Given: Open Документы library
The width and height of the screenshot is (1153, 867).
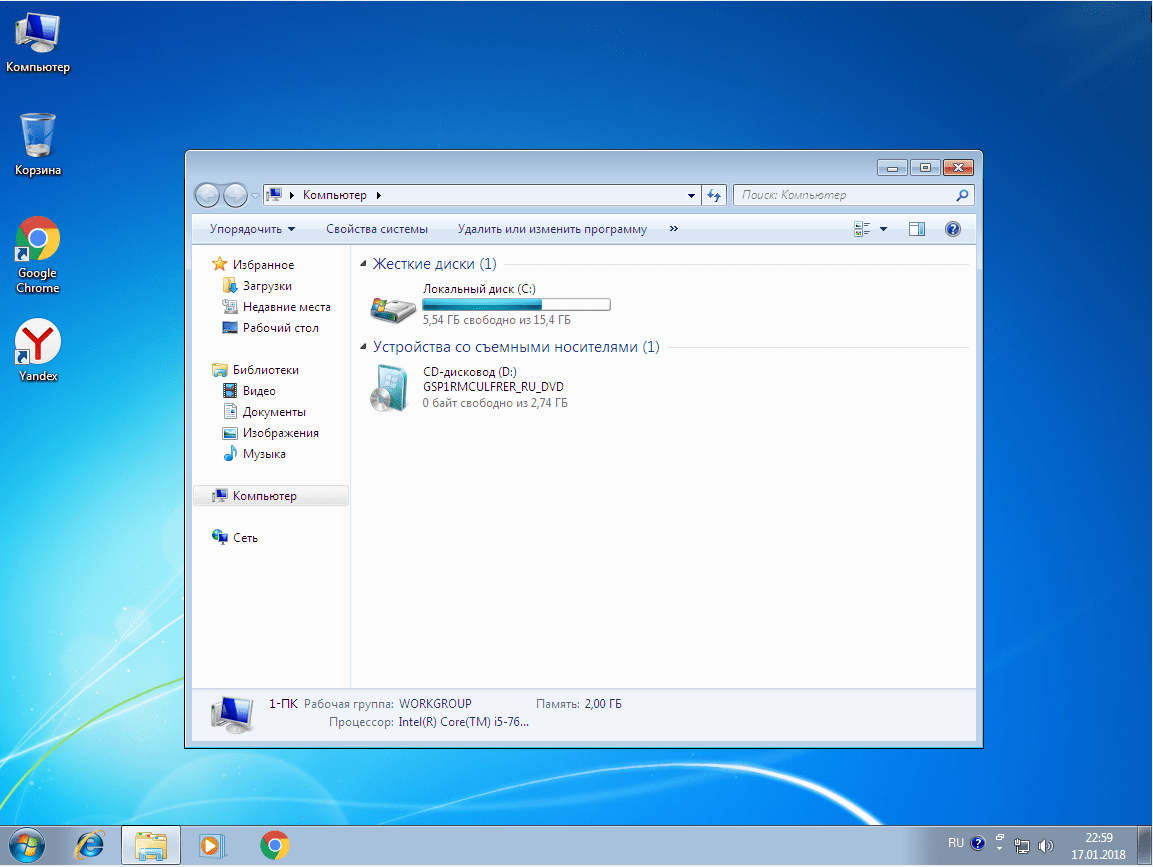Looking at the screenshot, I should point(263,412).
